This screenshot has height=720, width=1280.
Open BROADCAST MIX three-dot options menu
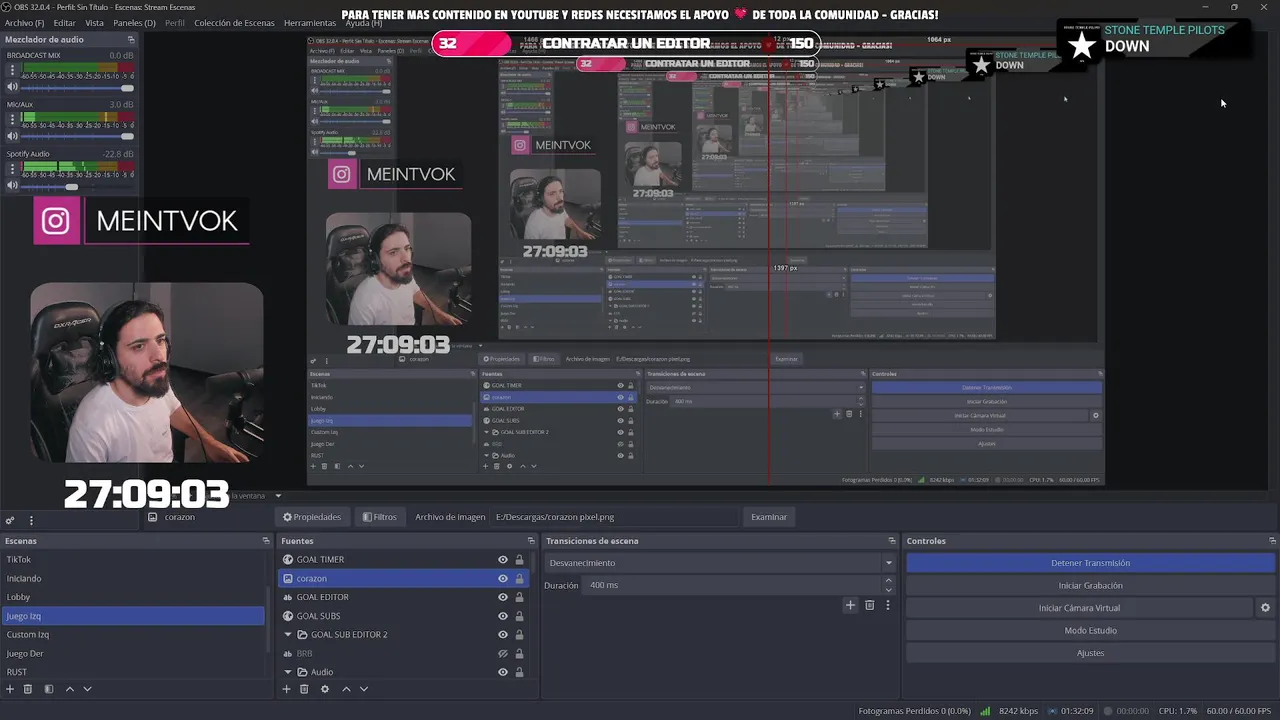pyautogui.click(x=12, y=70)
